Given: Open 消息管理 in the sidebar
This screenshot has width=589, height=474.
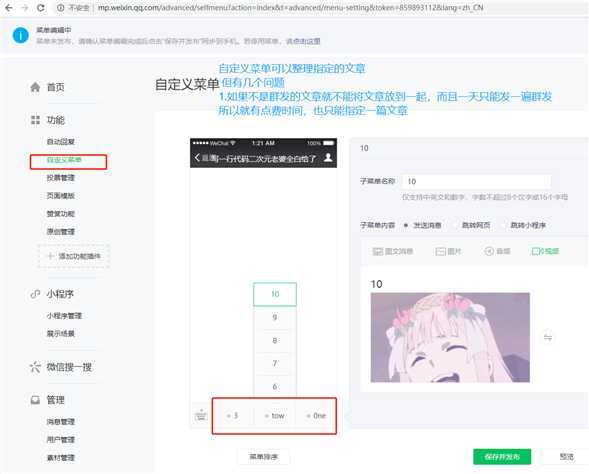Looking at the screenshot, I should pos(60,422).
